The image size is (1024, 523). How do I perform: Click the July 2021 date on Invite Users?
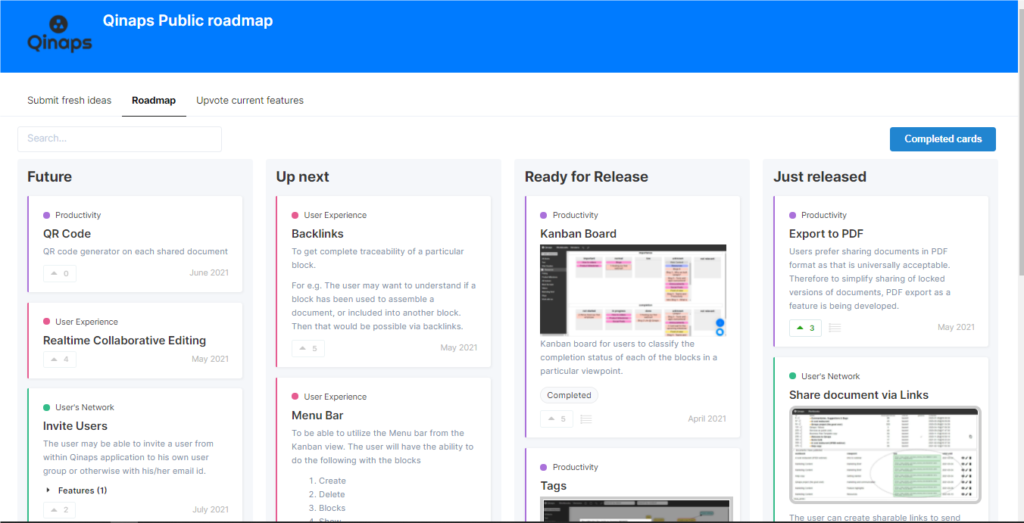pos(211,510)
